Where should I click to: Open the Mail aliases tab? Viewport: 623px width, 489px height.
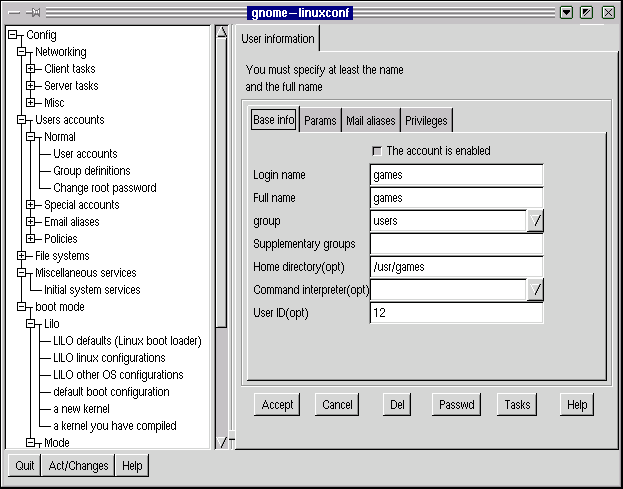[370, 121]
